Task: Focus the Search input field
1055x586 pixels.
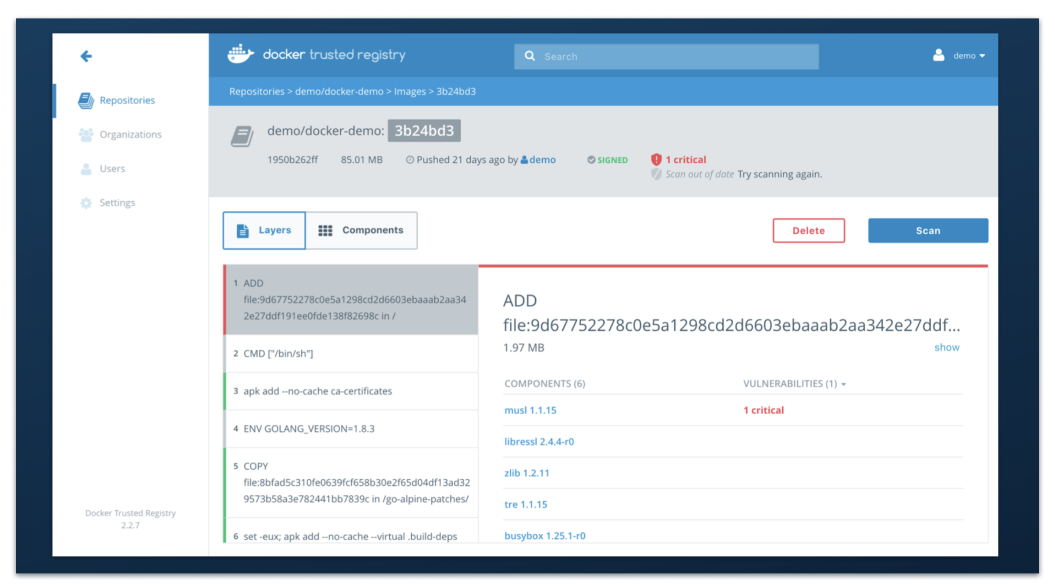Action: pos(666,57)
